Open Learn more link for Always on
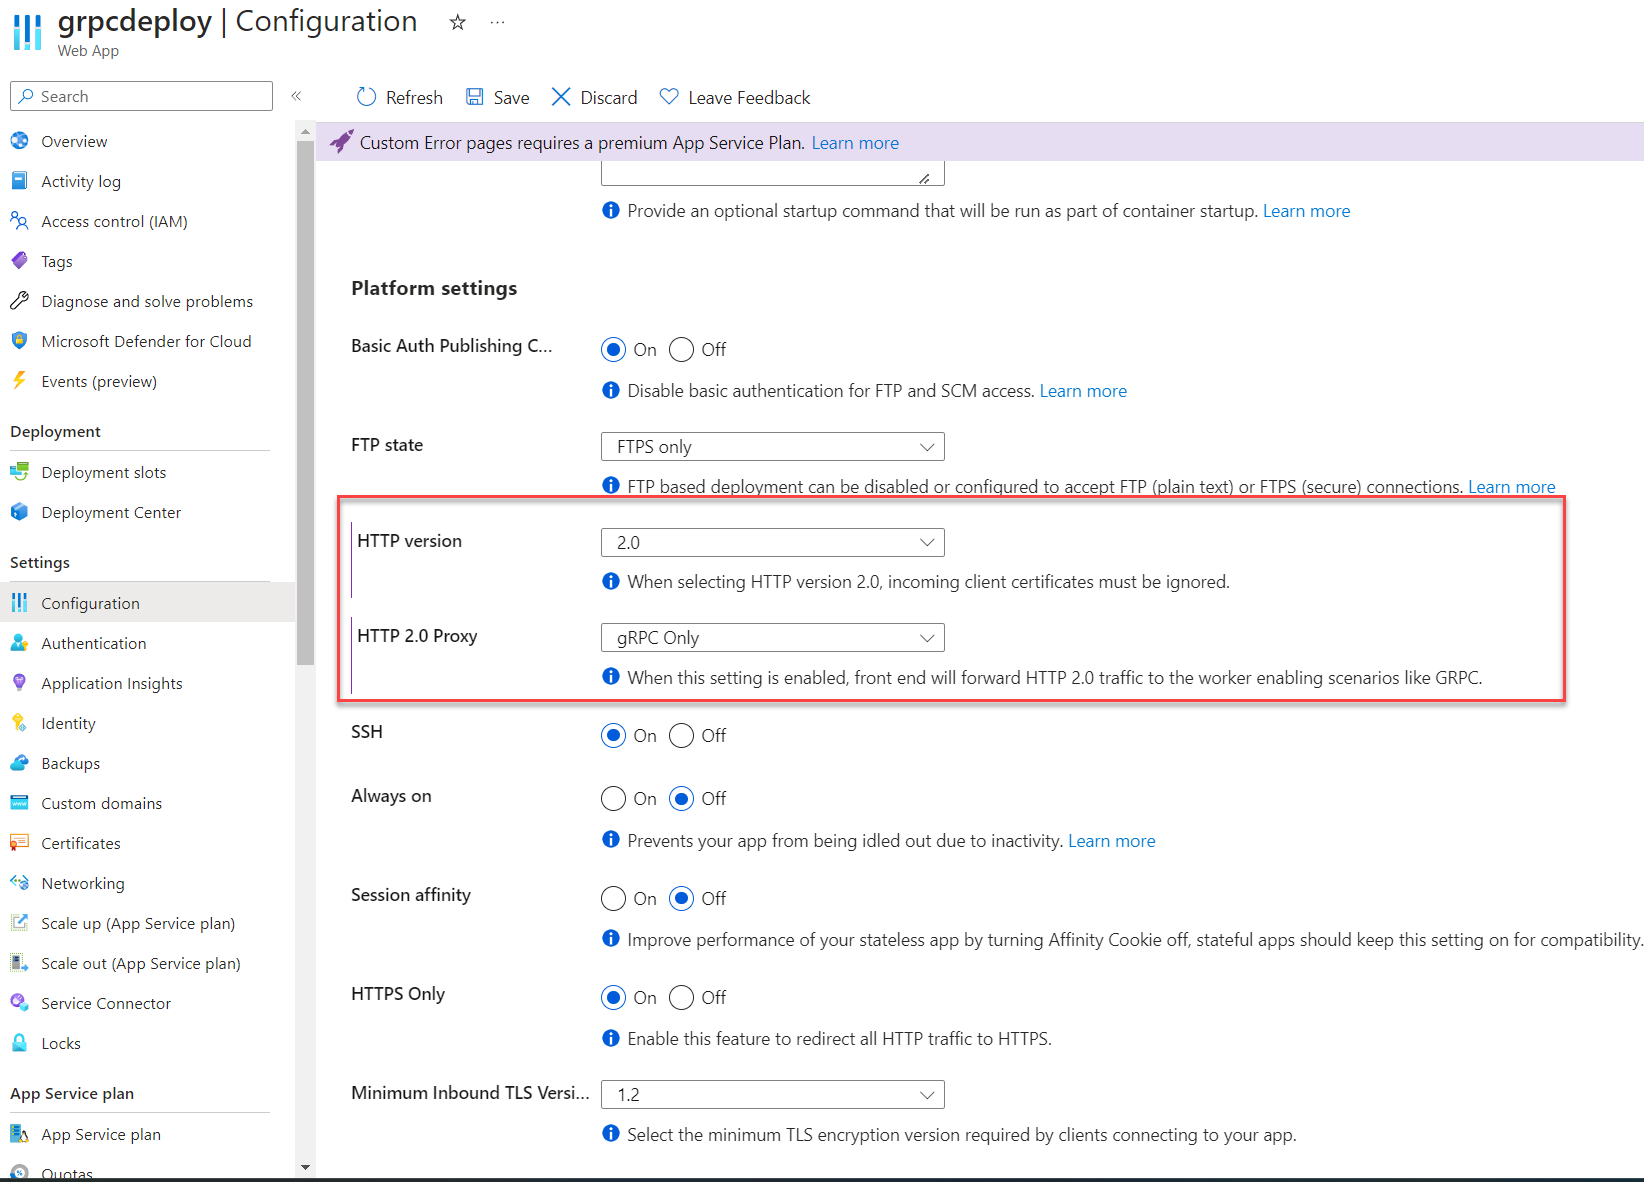 pos(1111,841)
